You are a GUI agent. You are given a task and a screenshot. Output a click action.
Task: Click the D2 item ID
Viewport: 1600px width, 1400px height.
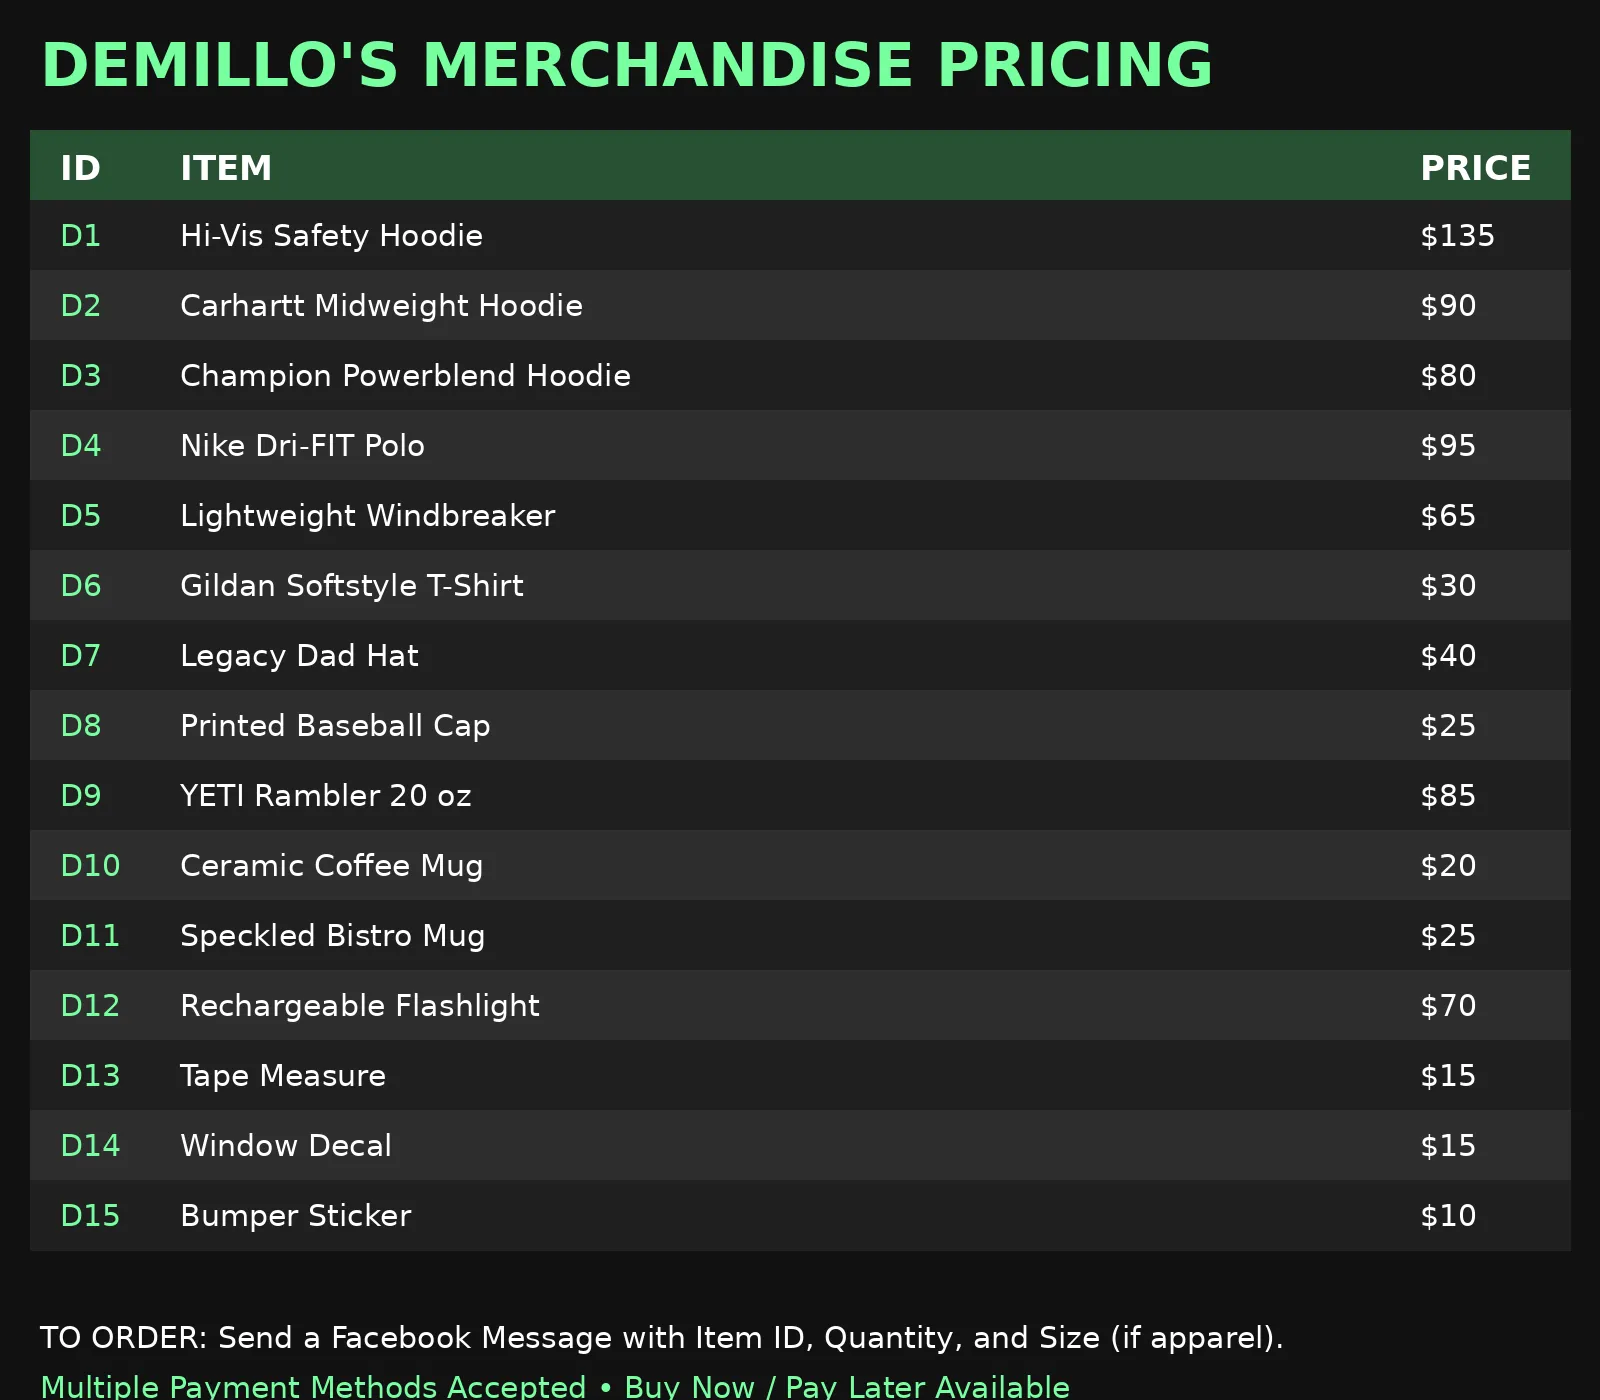[81, 305]
